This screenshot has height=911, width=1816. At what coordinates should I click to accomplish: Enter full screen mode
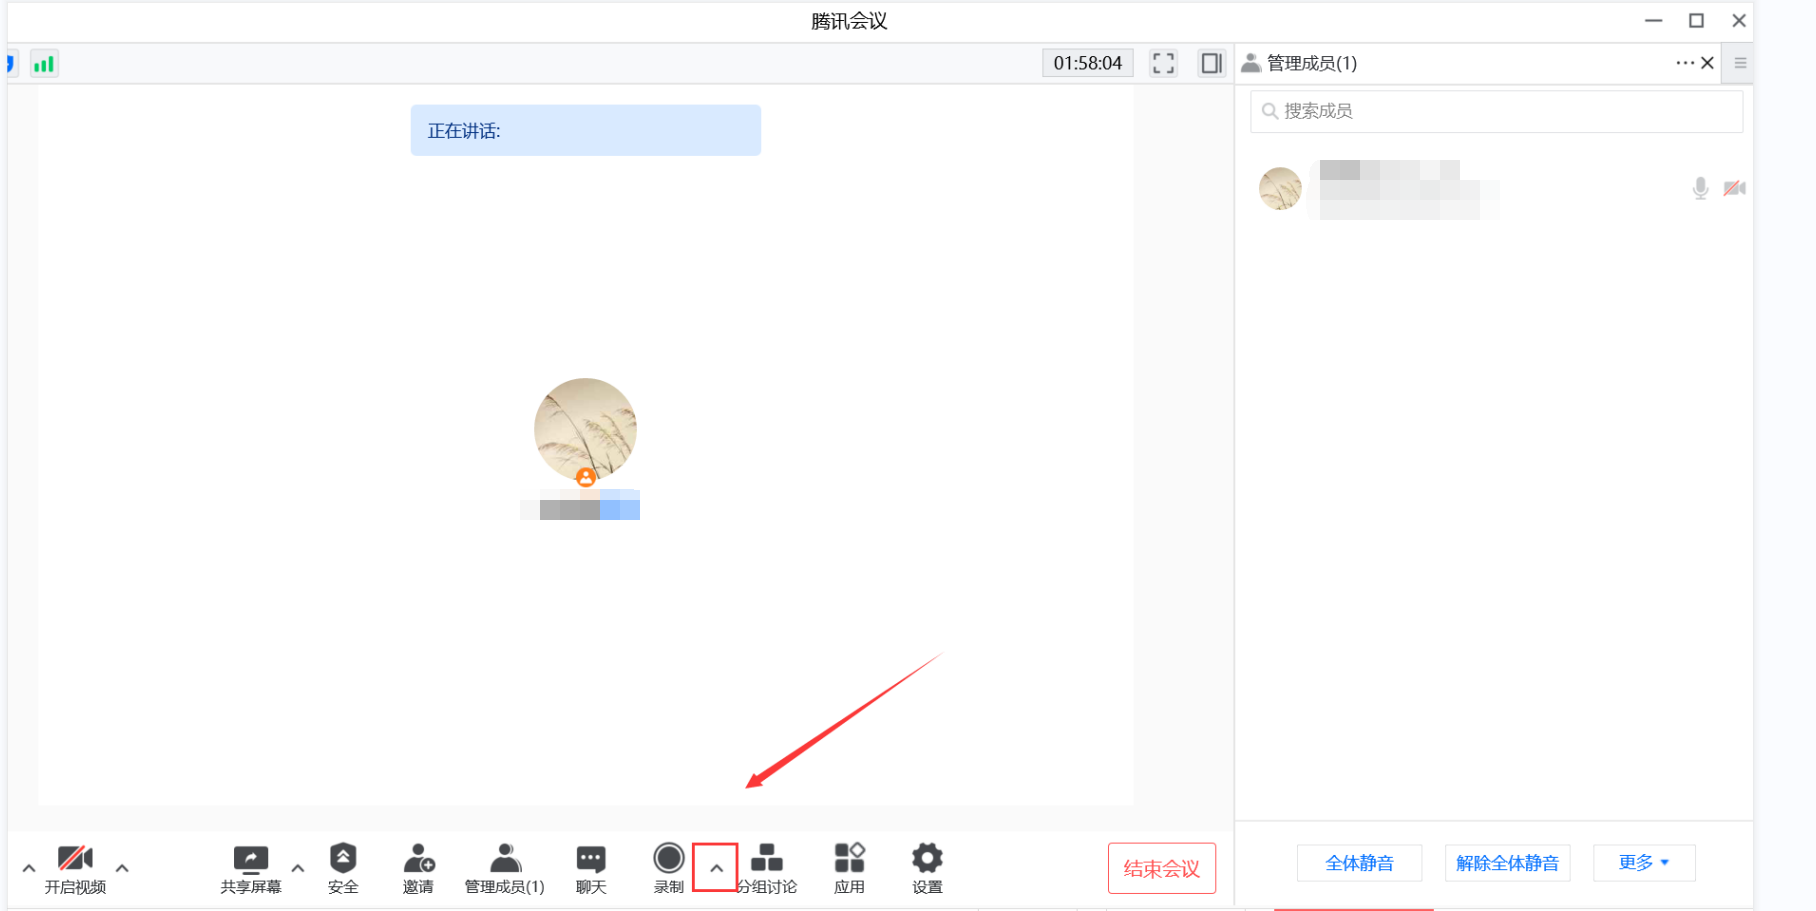(x=1163, y=63)
